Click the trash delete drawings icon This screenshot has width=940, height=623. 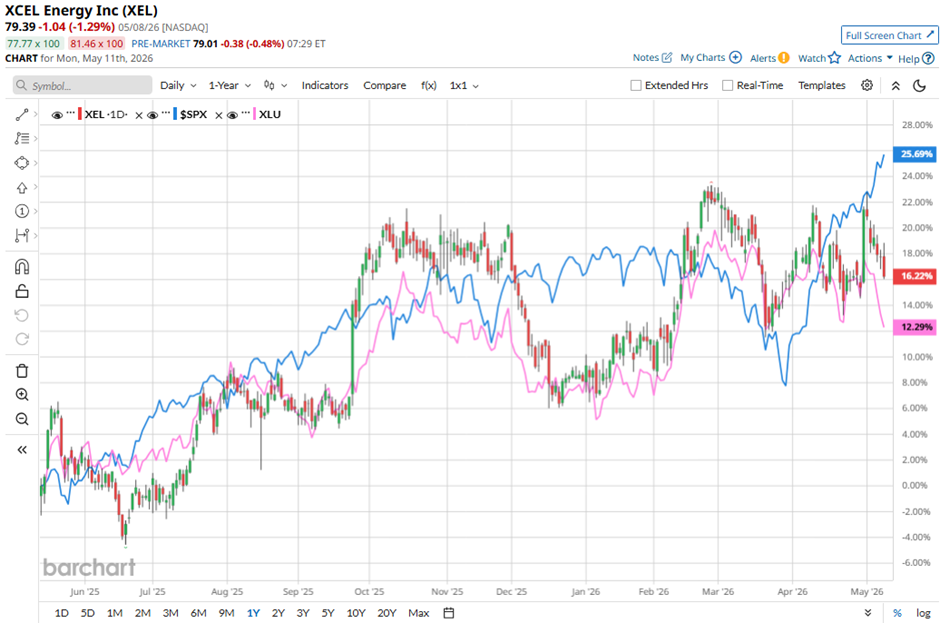[x=22, y=371]
